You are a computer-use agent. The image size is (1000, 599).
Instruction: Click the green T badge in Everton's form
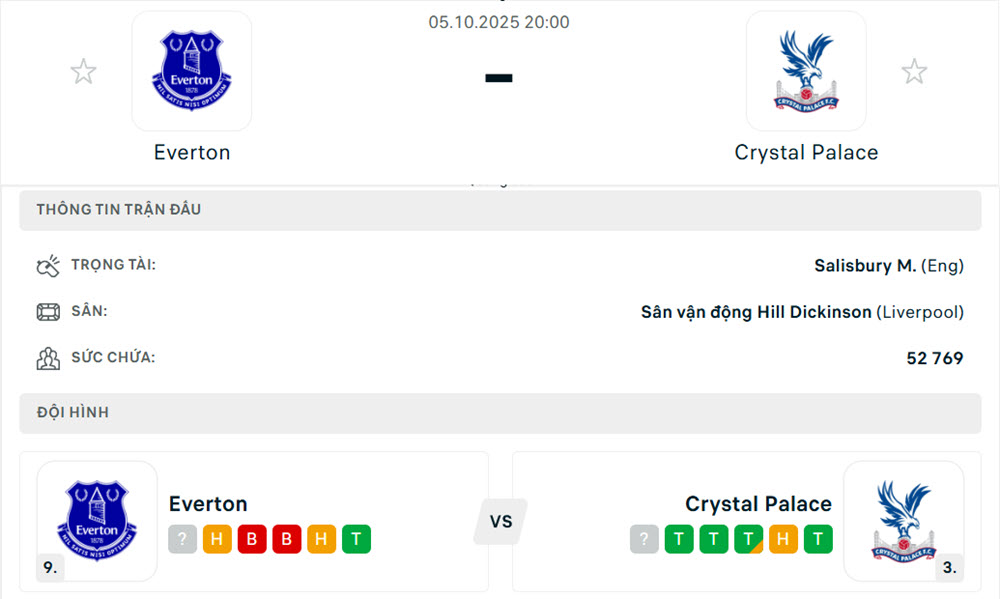pos(356,540)
